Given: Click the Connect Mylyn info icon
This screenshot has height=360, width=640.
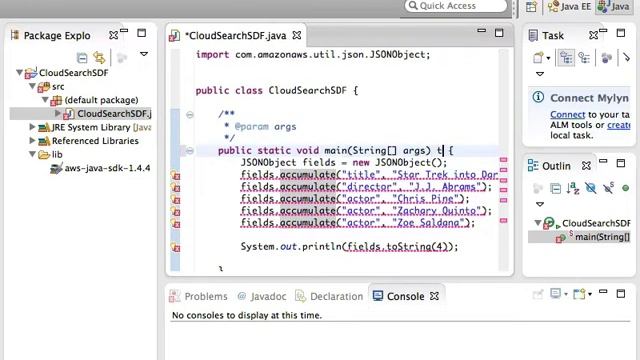Looking at the screenshot, I should click(x=538, y=97).
